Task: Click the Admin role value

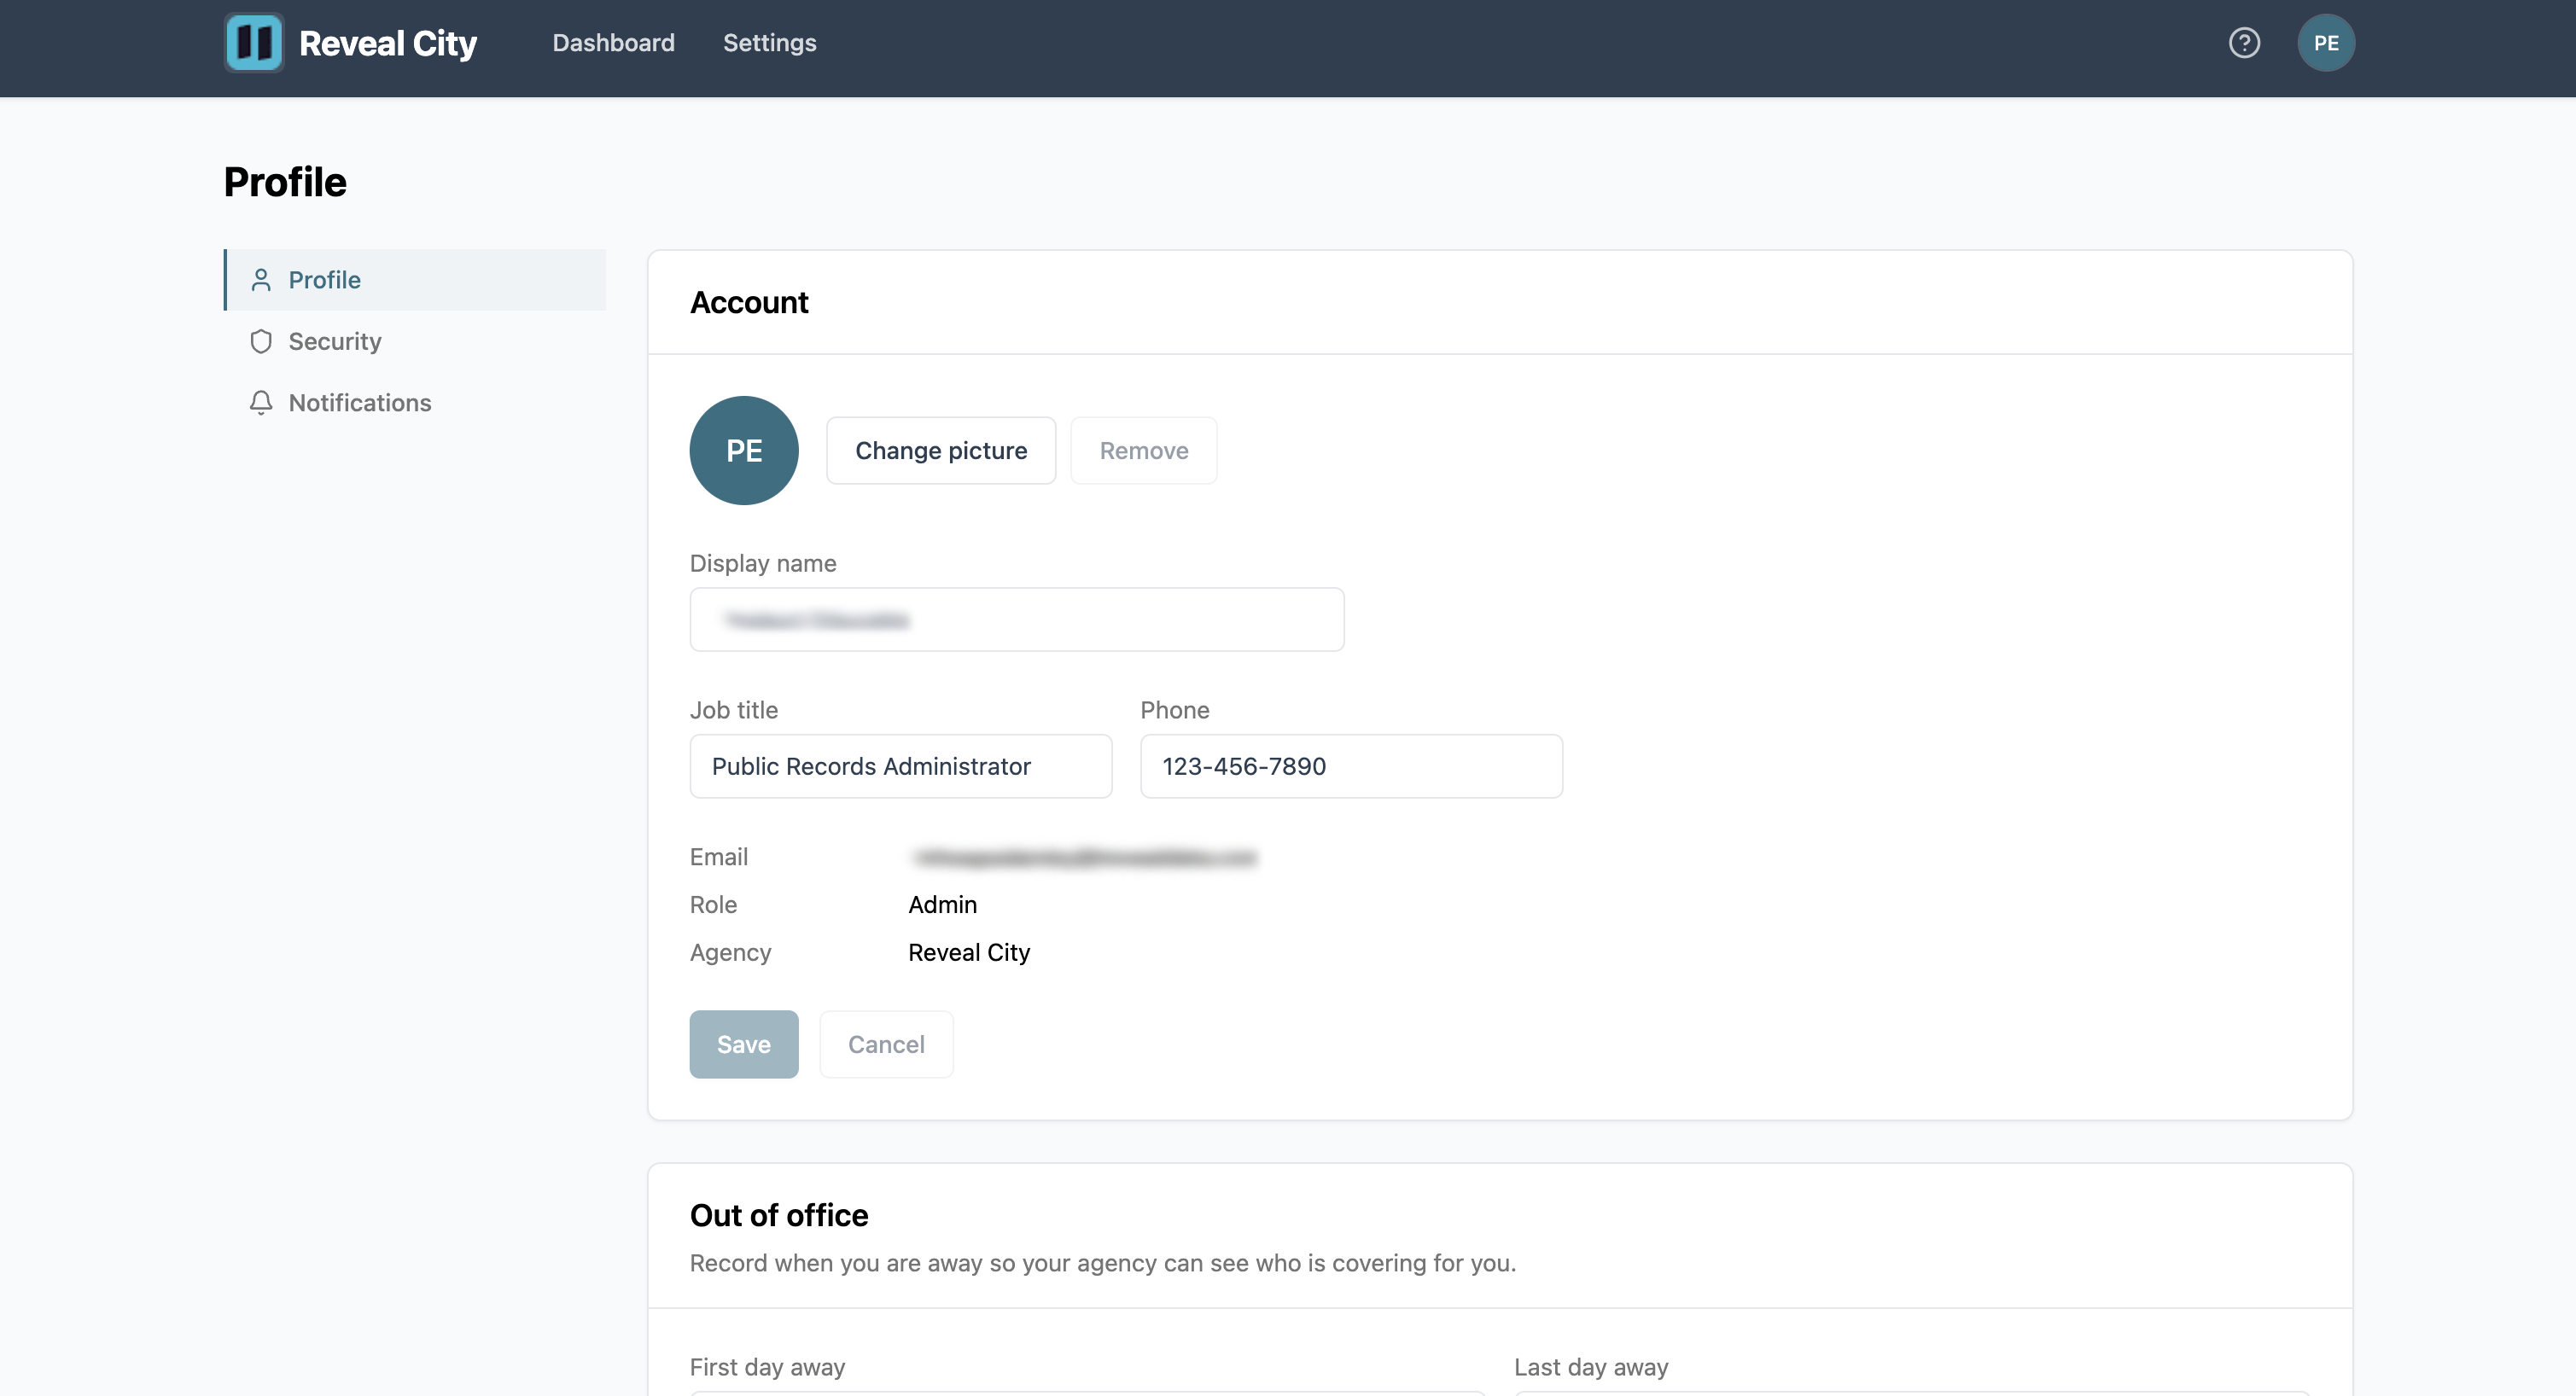Action: 943,905
